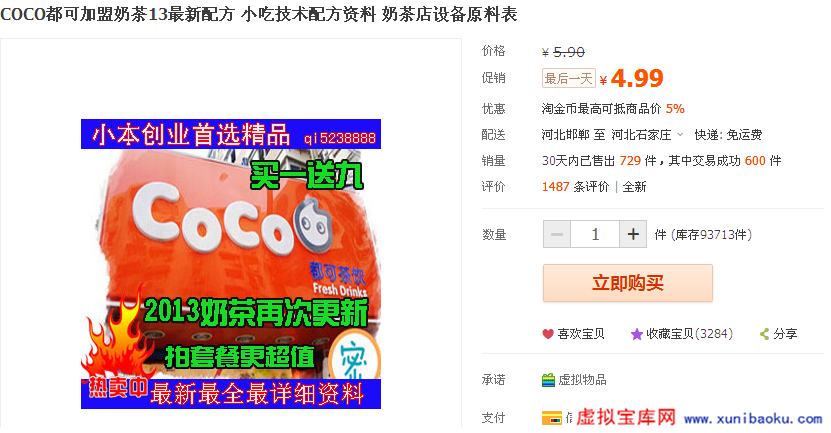Click the quantity input field showing 1

pyautogui.click(x=595, y=234)
